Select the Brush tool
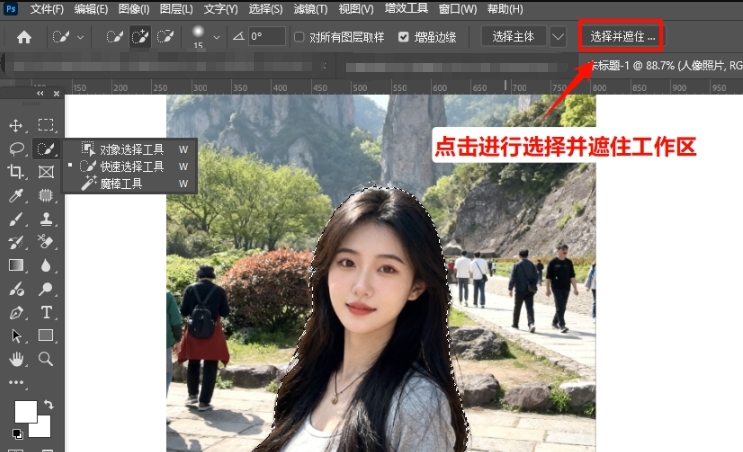This screenshot has height=452, width=743. [x=16, y=219]
